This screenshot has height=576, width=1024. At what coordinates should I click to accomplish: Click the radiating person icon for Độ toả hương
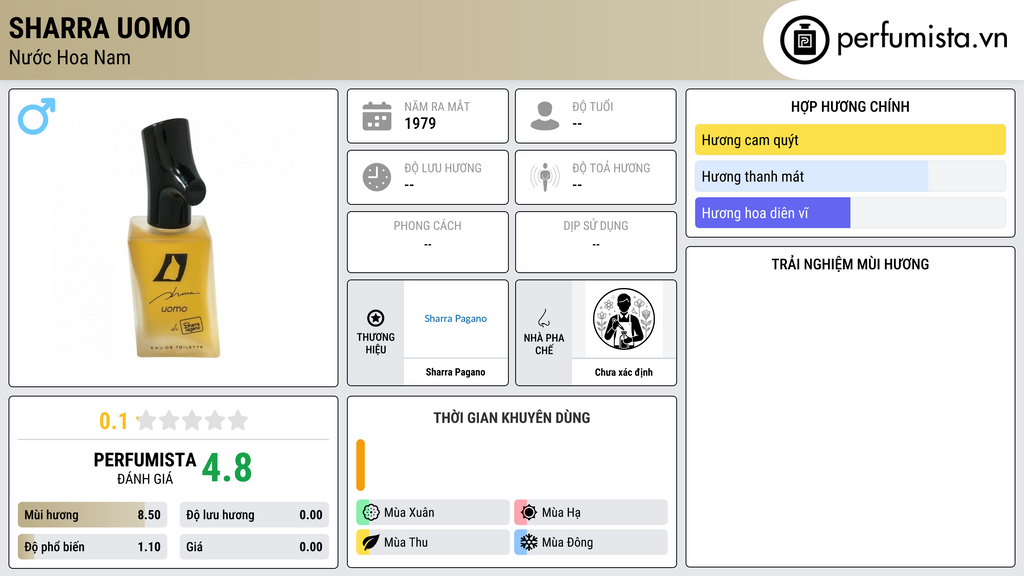pos(545,177)
